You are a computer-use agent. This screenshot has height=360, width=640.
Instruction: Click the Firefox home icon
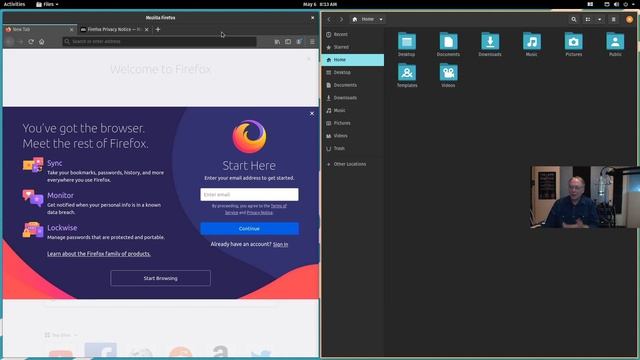coord(42,42)
